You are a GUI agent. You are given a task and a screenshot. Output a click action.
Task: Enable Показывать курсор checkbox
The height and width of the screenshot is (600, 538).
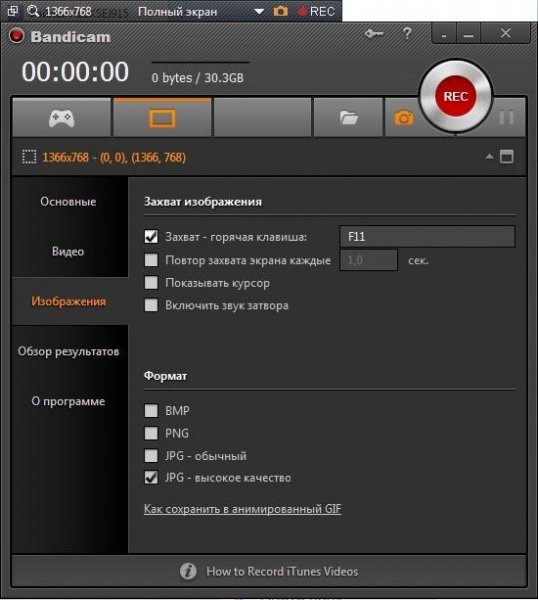click(151, 283)
